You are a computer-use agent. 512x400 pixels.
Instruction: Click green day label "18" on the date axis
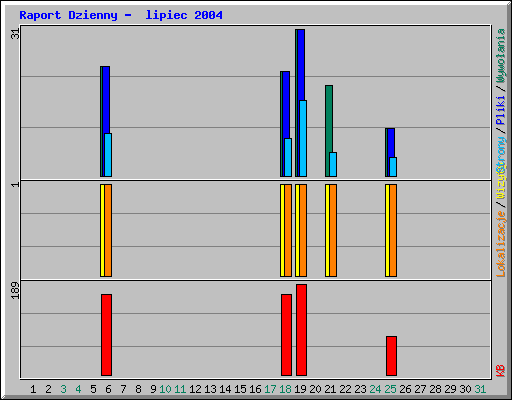pyautogui.click(x=285, y=389)
